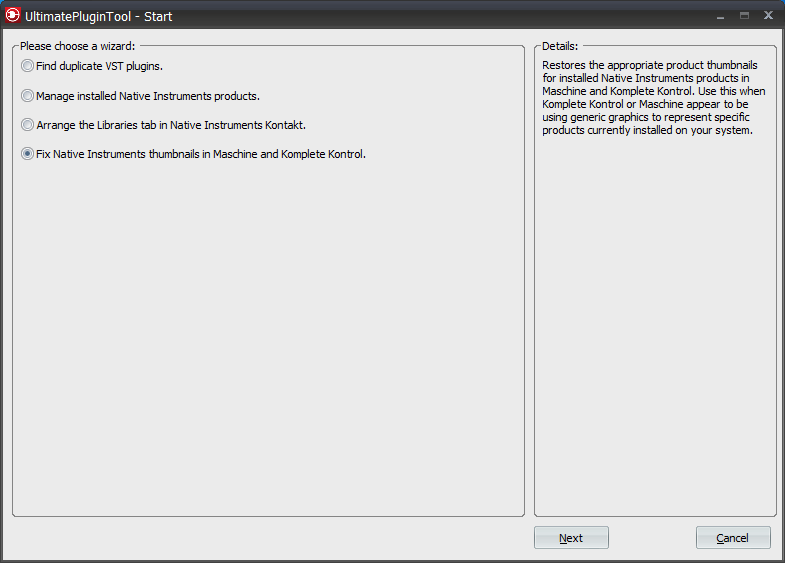Click the UltimatePluginTool red app icon
Viewport: 785px width, 563px height.
(13, 16)
